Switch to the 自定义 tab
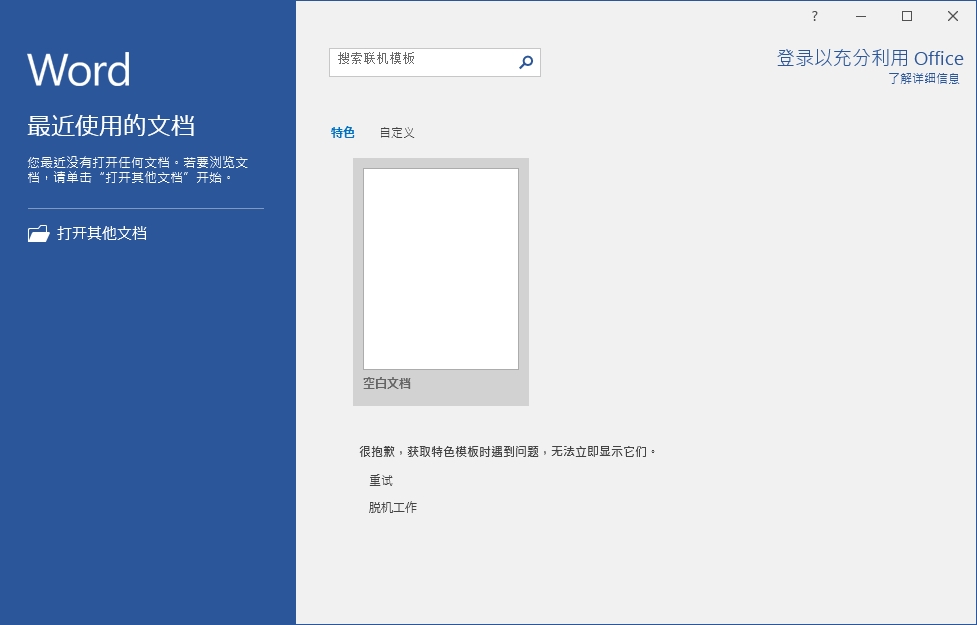This screenshot has width=977, height=625. 397,132
